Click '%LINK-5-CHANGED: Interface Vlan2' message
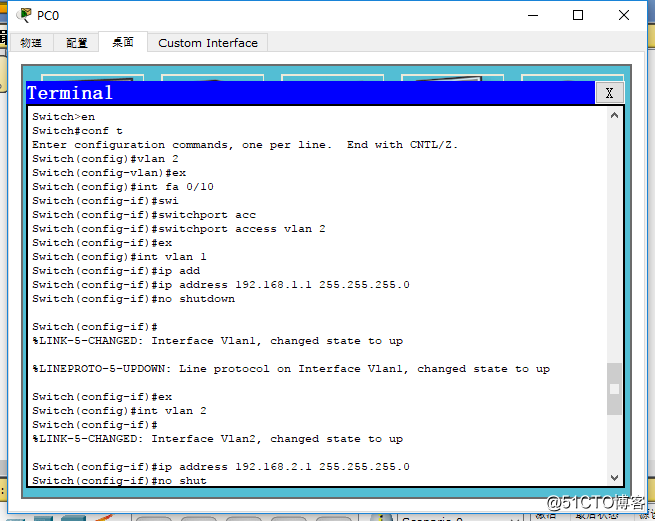This screenshot has width=655, height=521. click(218, 439)
